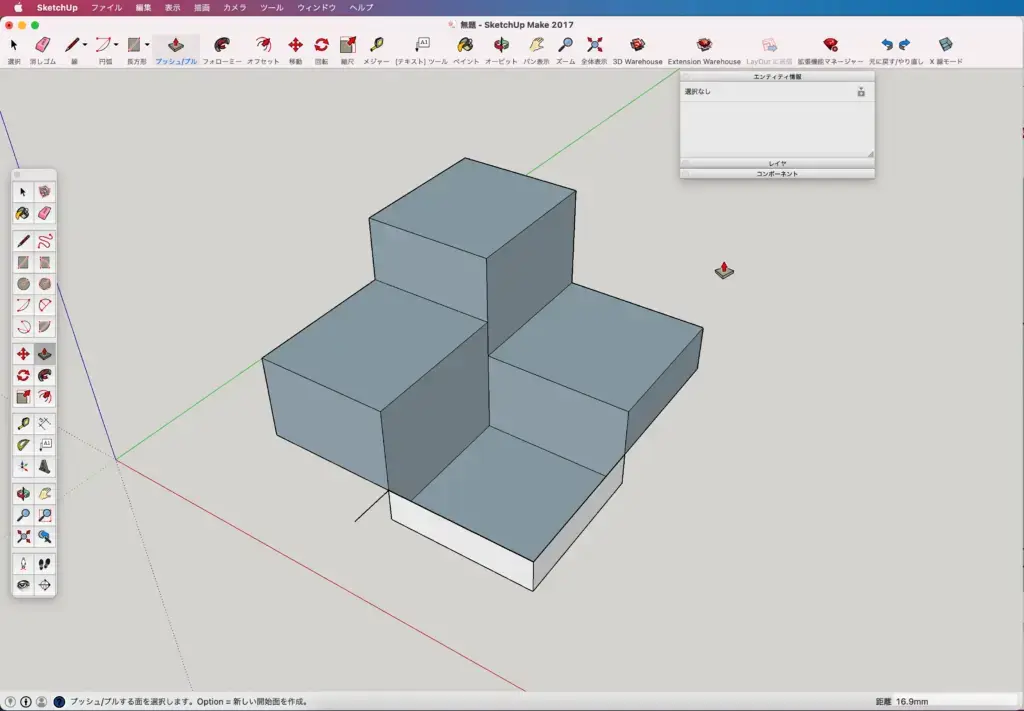Select the 3-Point Arc tool in the palette
This screenshot has width=1024, height=711.
pyautogui.click(x=24, y=326)
